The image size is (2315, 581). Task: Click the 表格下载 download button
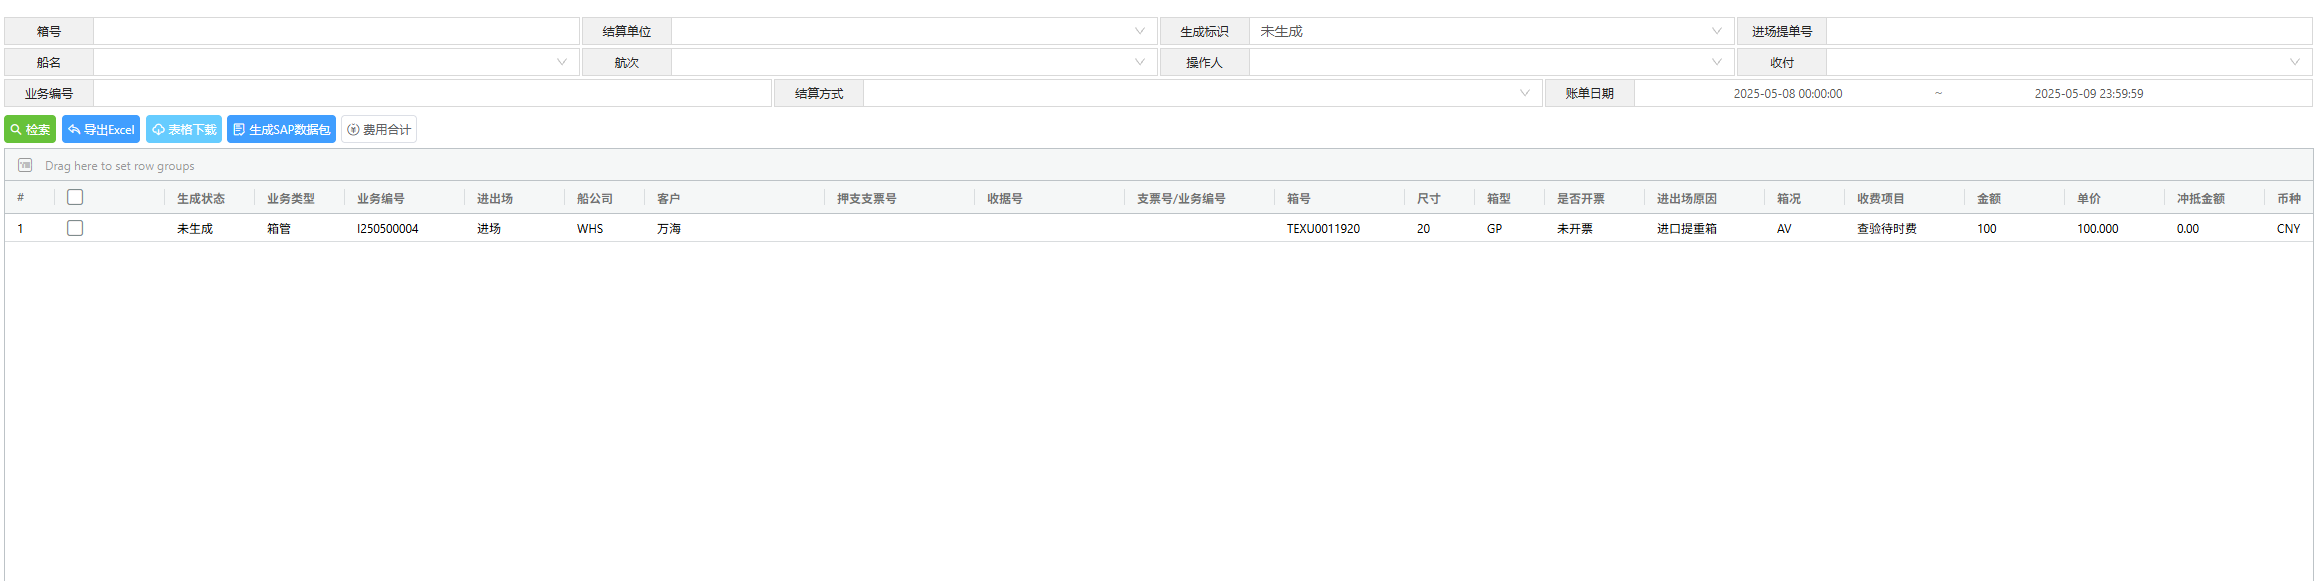183,129
